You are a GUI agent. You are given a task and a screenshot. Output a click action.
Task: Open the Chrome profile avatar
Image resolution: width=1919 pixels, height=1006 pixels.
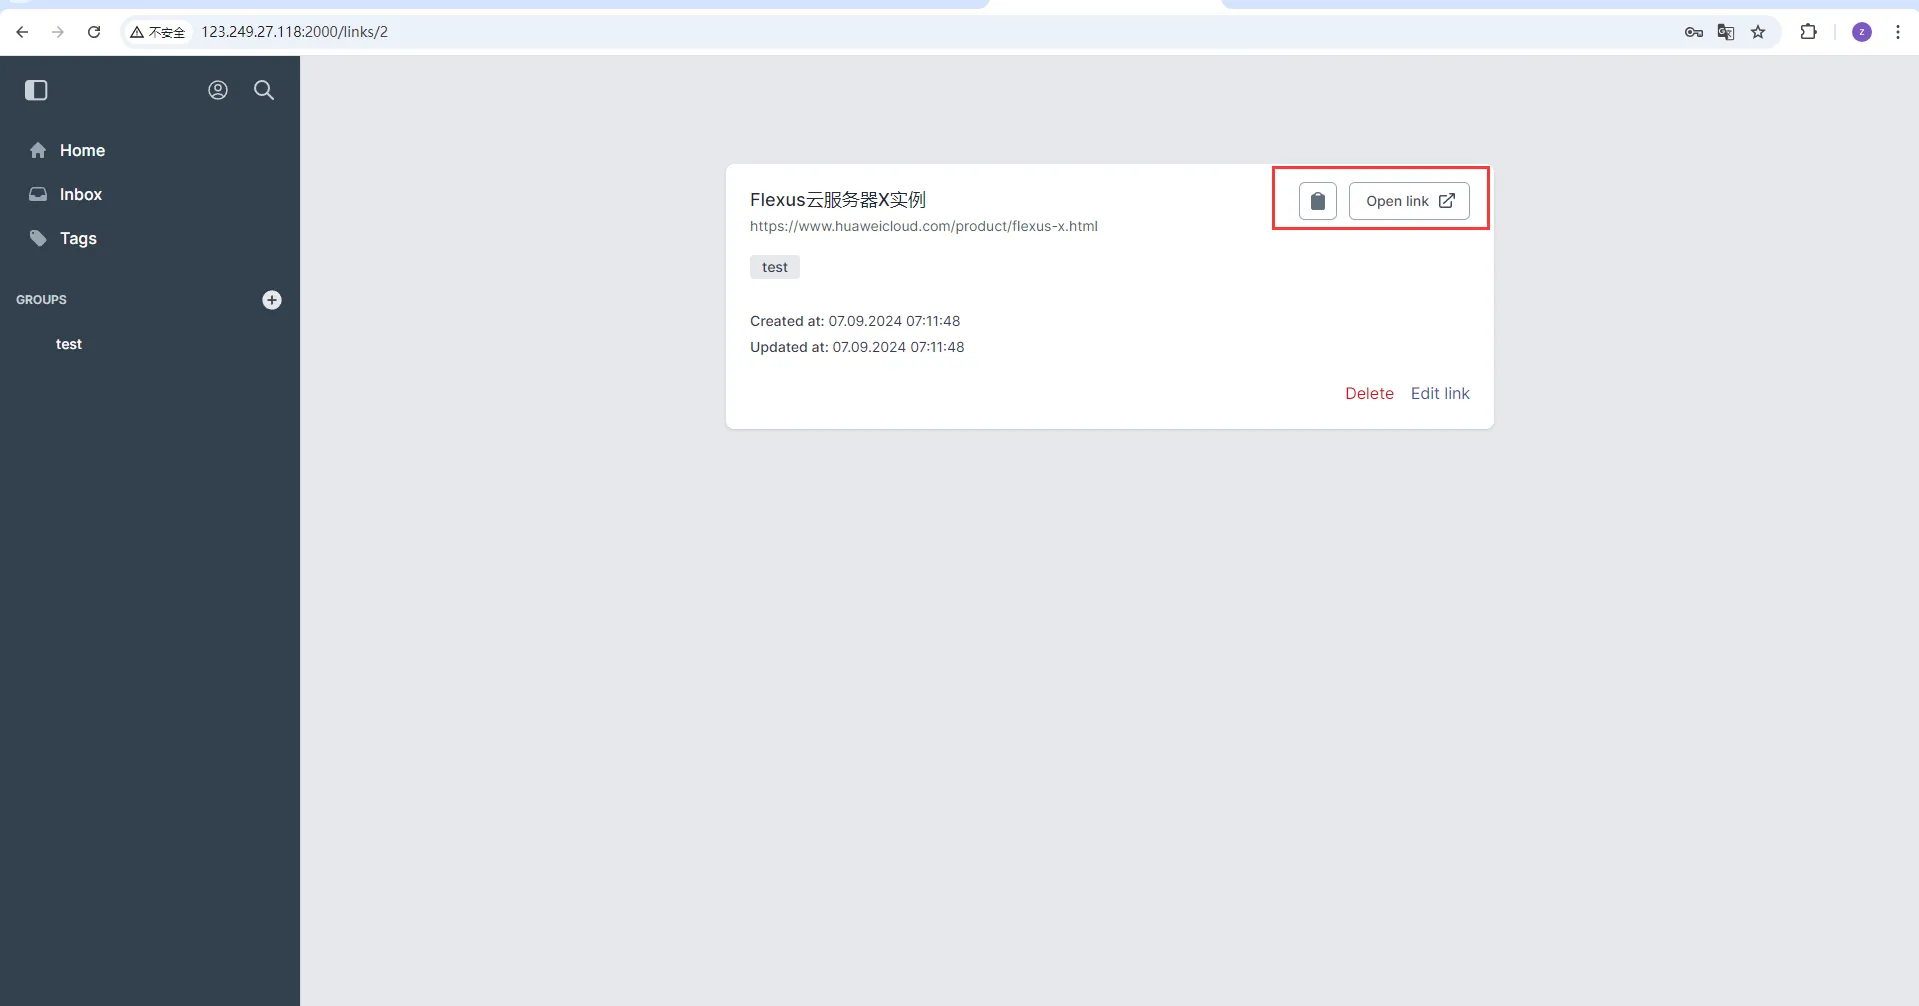click(1862, 32)
